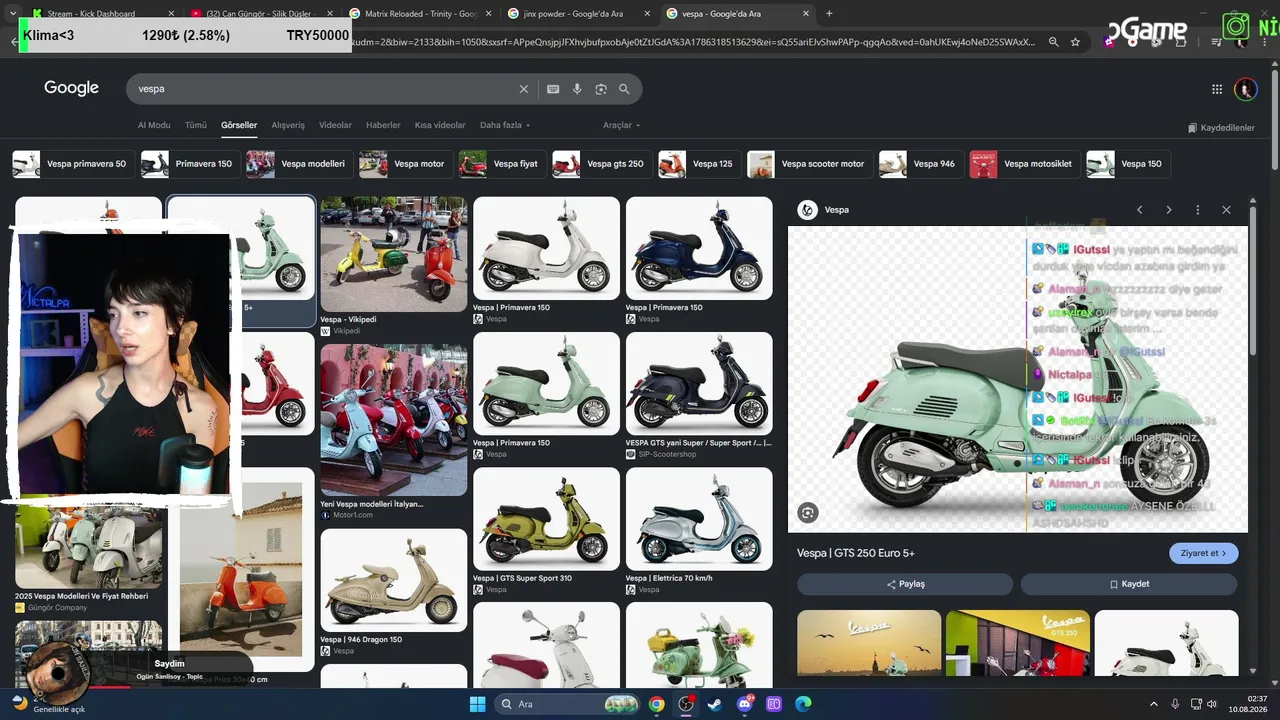Show hidden system tray icons

(x=1154, y=704)
